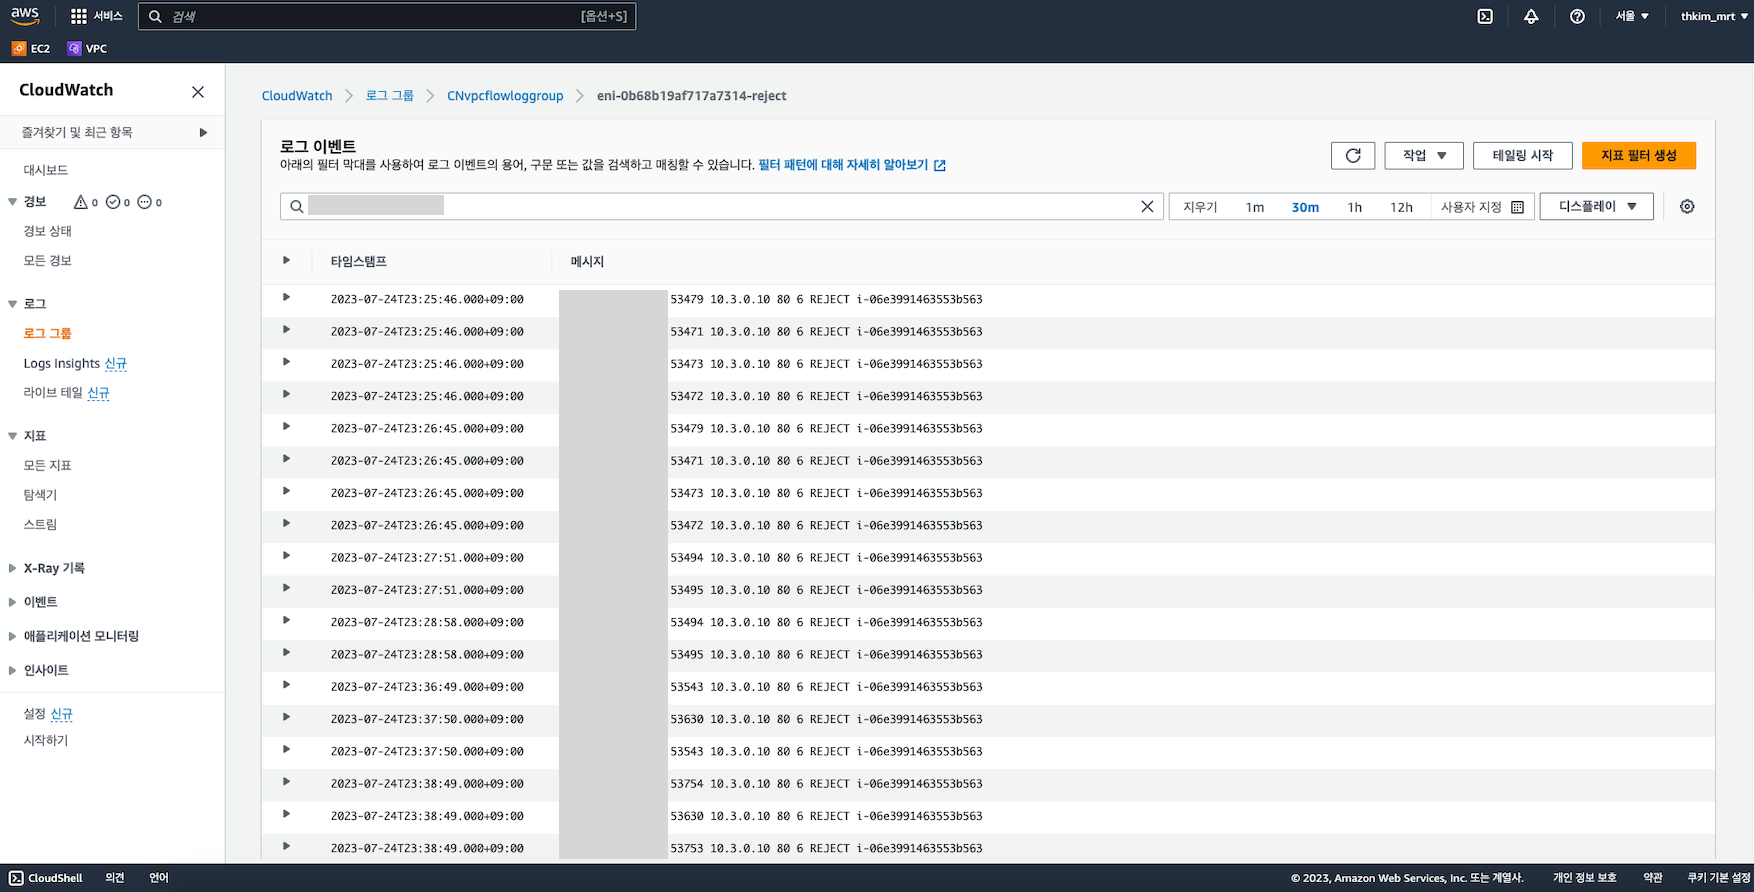Click the alarm warning triangle count

(x=86, y=202)
